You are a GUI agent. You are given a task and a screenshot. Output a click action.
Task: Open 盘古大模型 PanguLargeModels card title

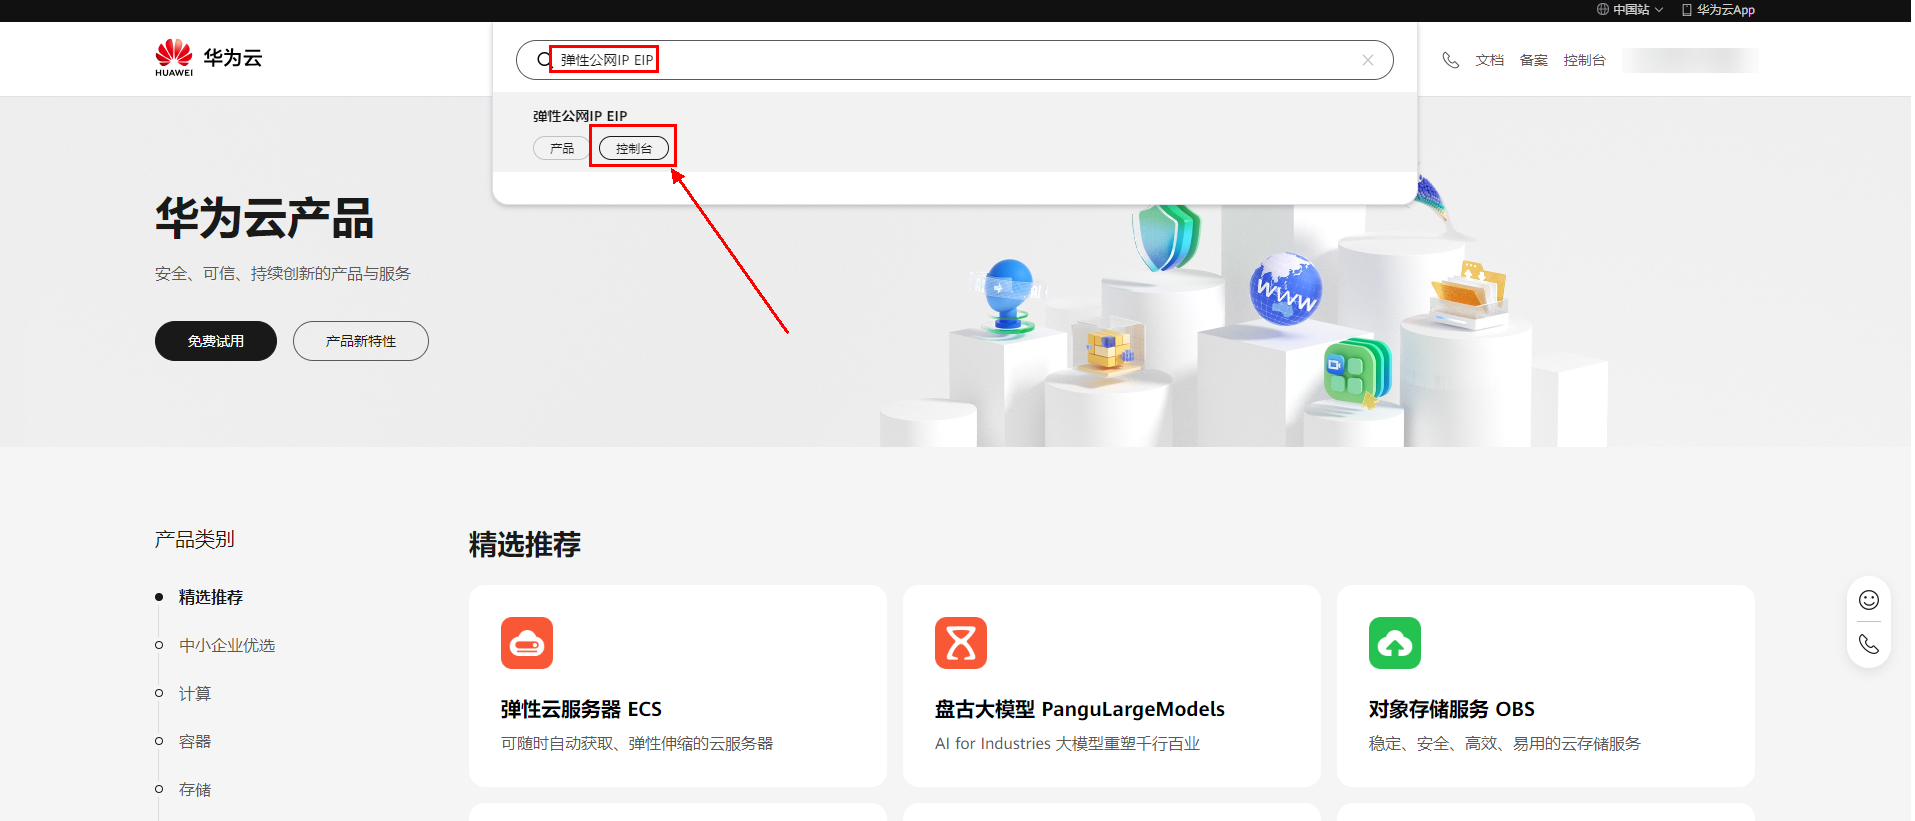1080,709
